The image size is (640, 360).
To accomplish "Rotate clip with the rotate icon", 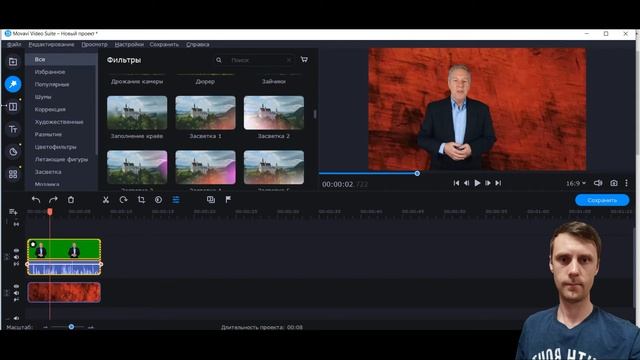I will click(x=123, y=200).
